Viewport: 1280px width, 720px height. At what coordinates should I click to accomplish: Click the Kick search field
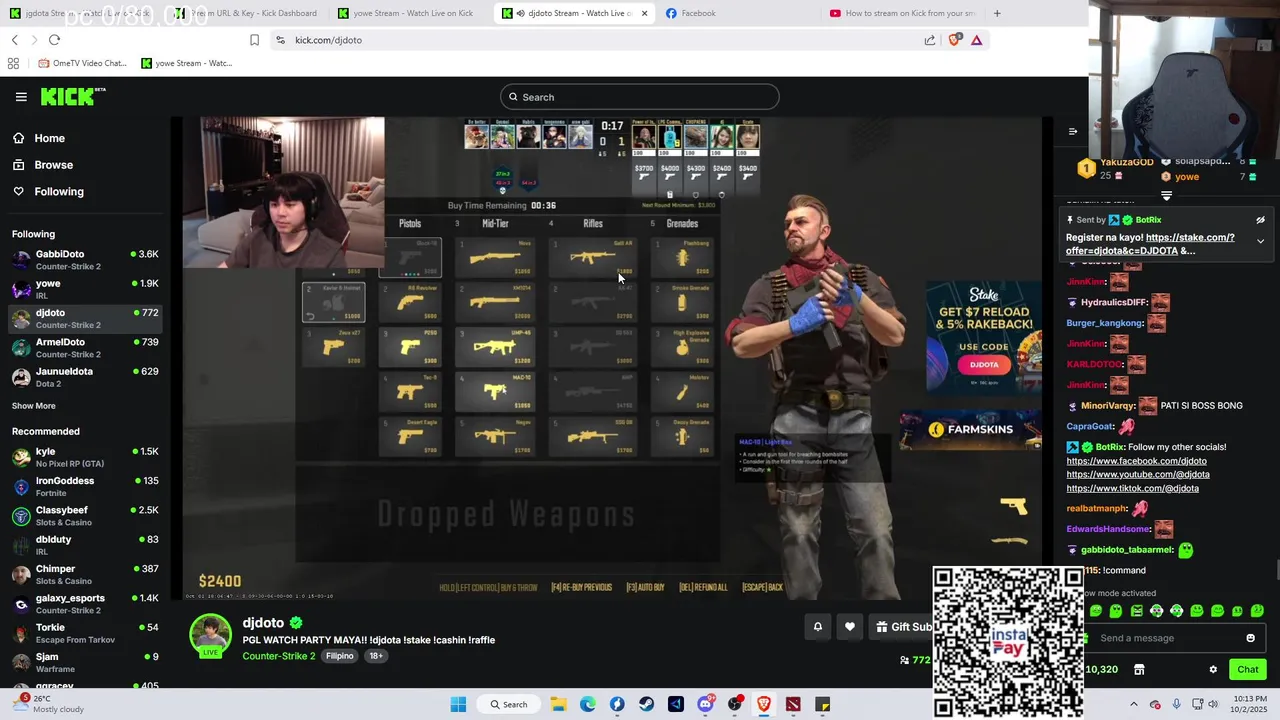(x=640, y=97)
